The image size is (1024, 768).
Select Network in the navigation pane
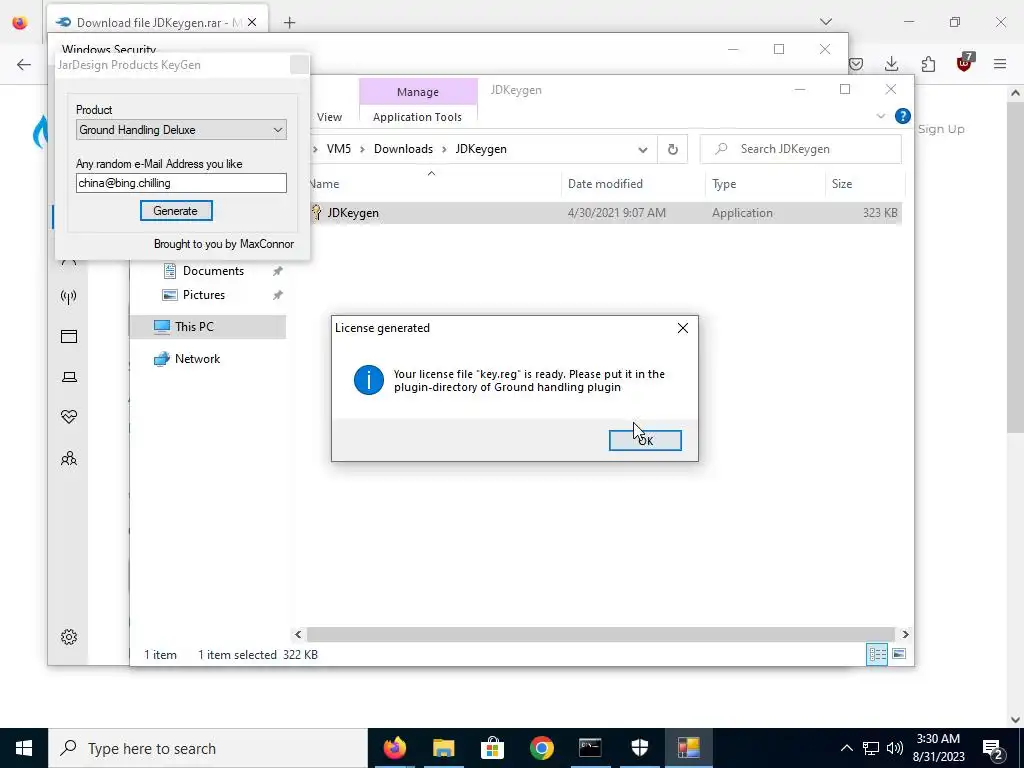point(197,359)
